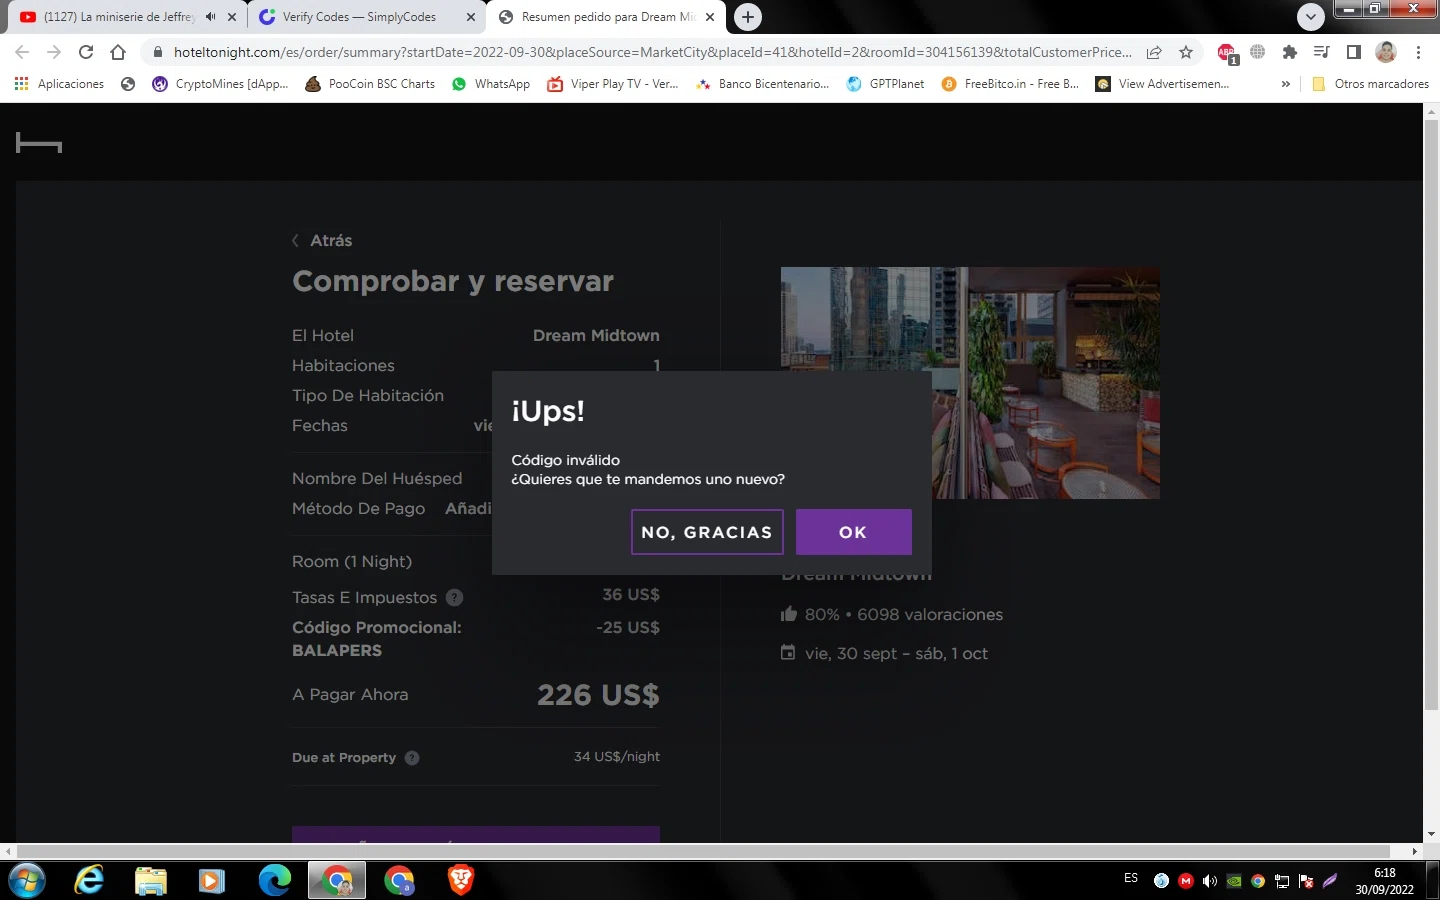Choose NO, GRACIAS in the dialog

707,532
